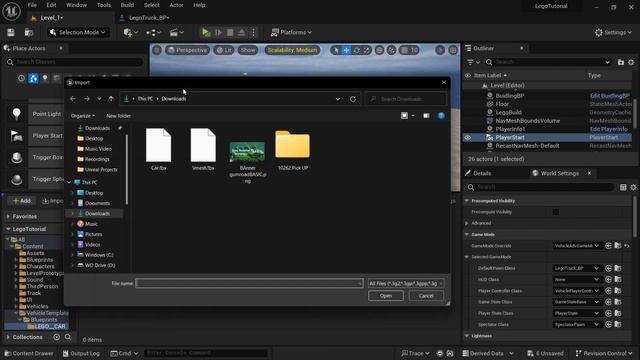Refresh the Downloads folder listing
The height and width of the screenshot is (360, 640).
click(x=353, y=99)
